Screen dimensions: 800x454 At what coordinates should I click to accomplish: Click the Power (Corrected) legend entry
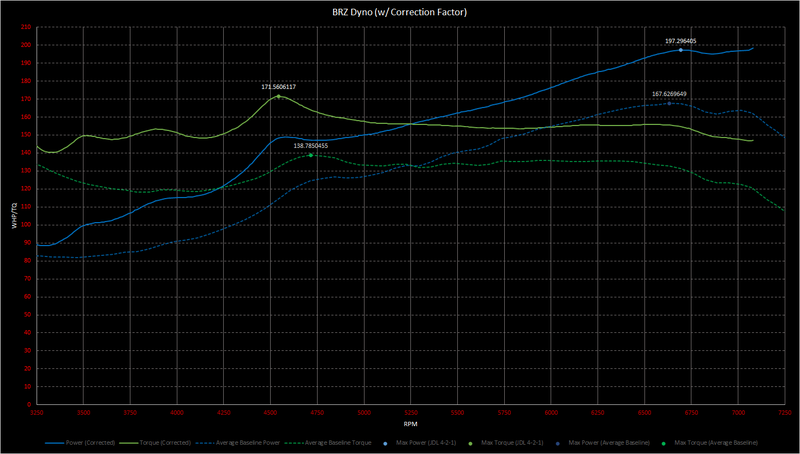pos(80,443)
